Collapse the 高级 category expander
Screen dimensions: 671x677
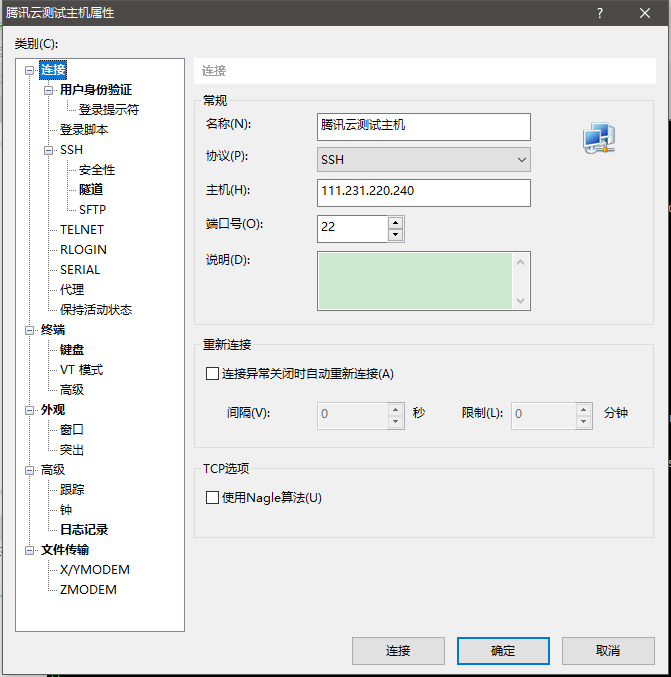tap(29, 470)
